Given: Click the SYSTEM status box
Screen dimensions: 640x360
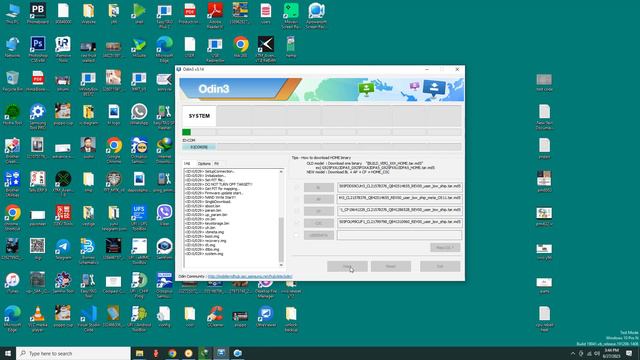Looking at the screenshot, I should (199, 116).
